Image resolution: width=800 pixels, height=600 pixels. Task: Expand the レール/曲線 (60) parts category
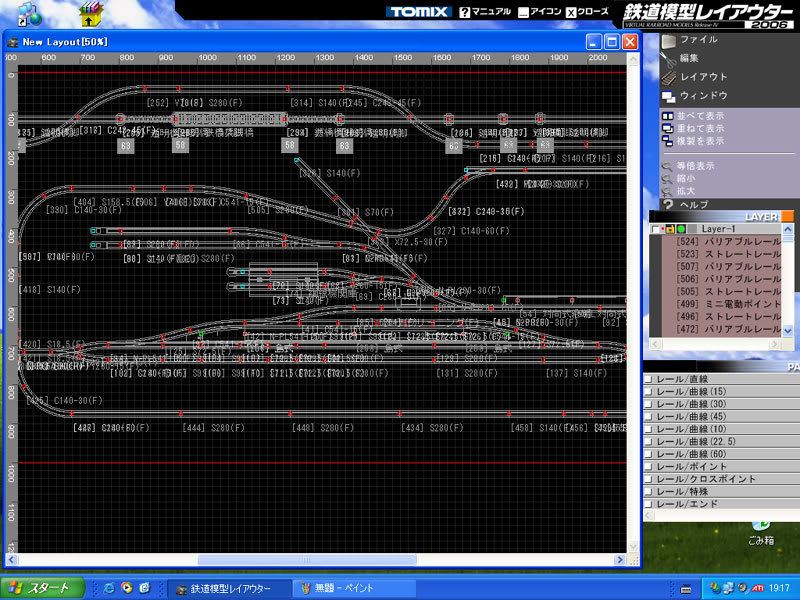721,454
